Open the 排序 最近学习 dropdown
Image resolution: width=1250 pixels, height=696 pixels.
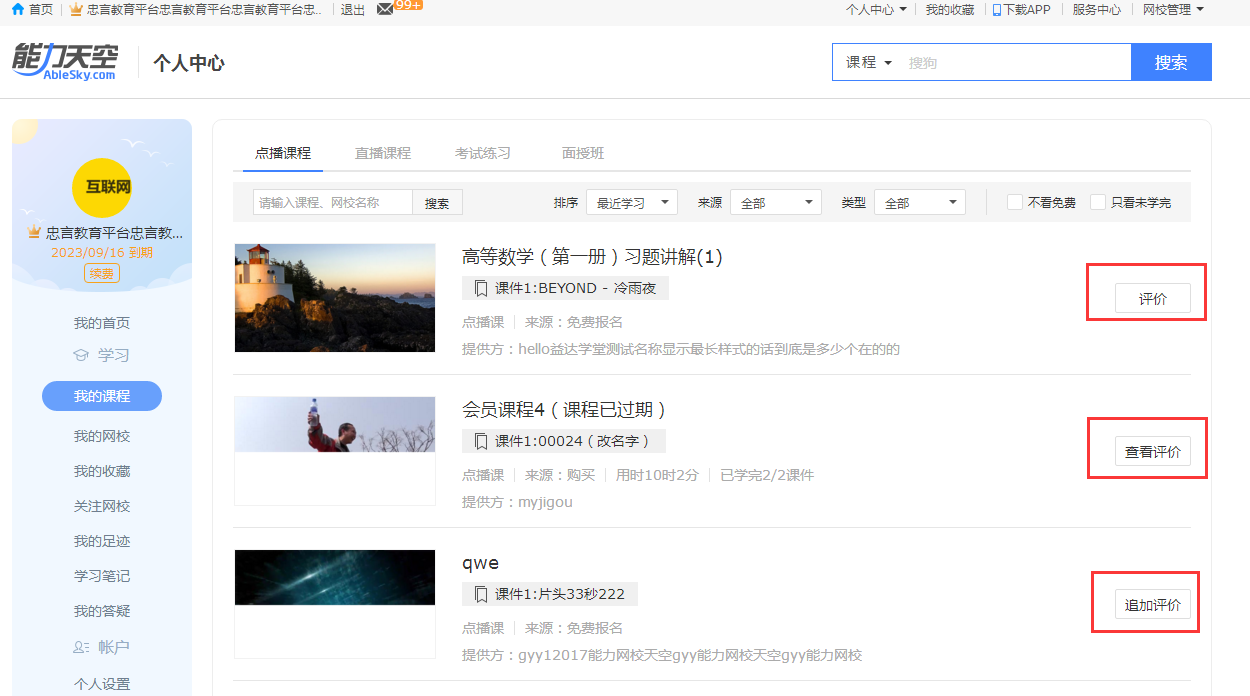point(632,202)
